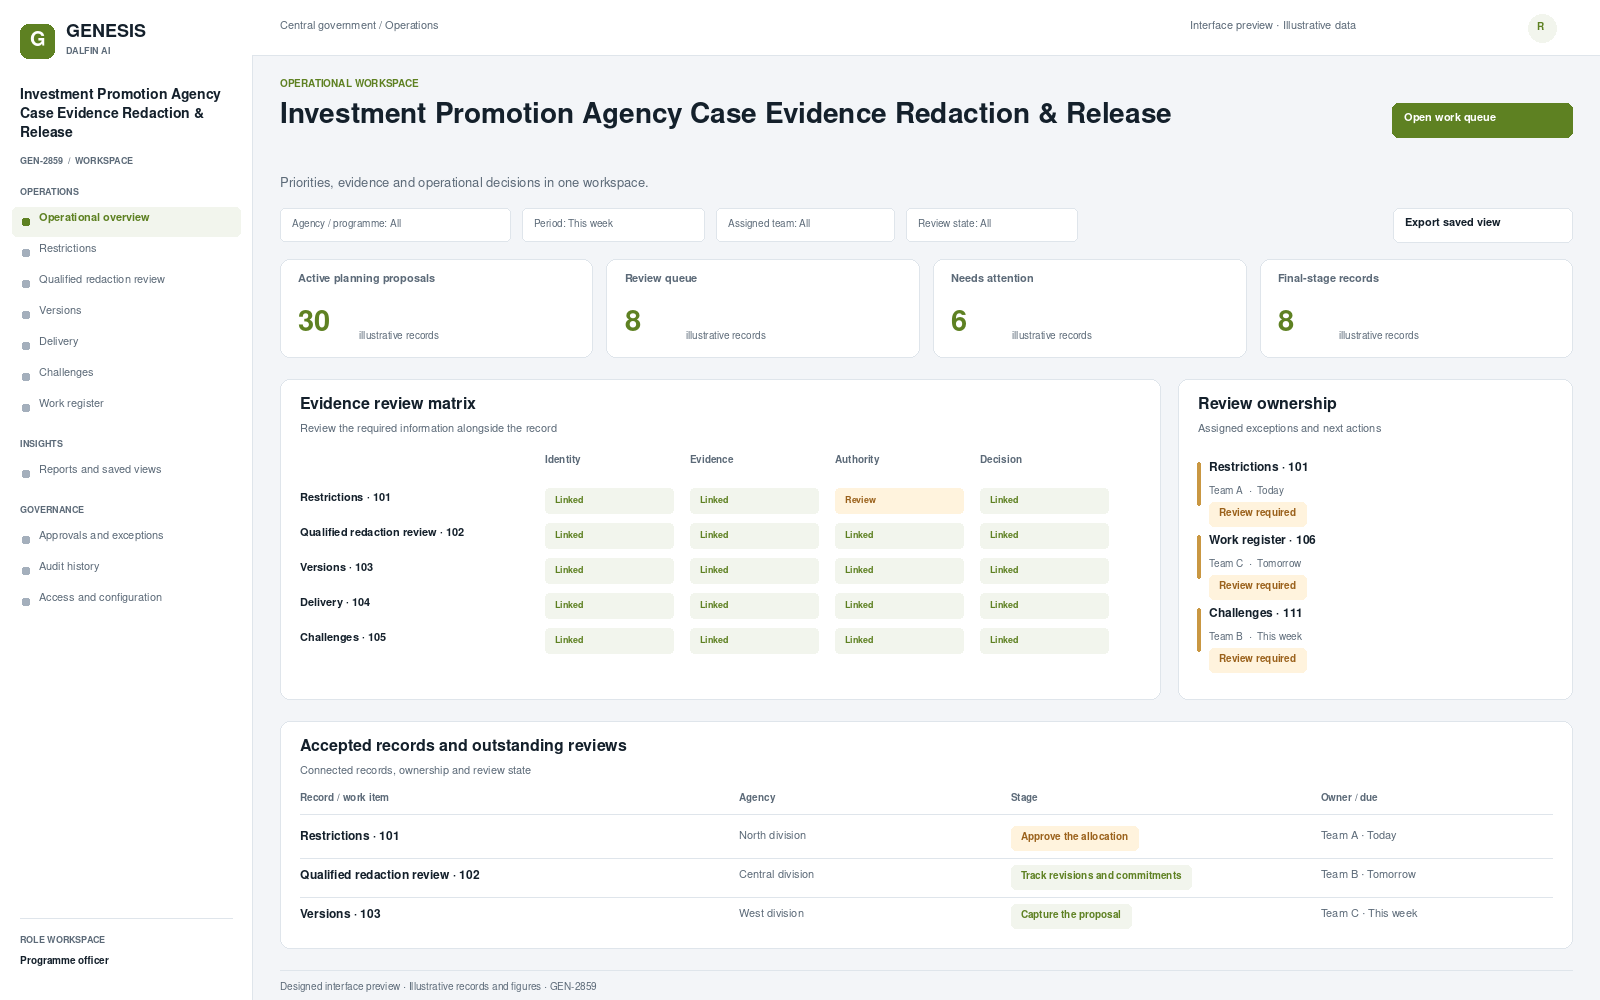
Task: Click Central division agency cell
Action: [x=776, y=875]
